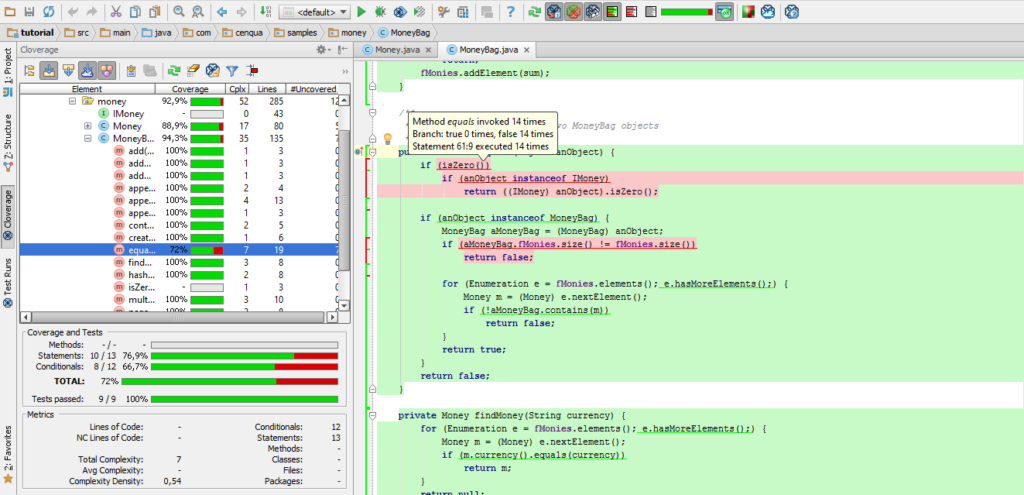Click the Clover help cube icon at toolbar end
Image resolution: width=1024 pixels, height=495 pixels.
click(792, 11)
